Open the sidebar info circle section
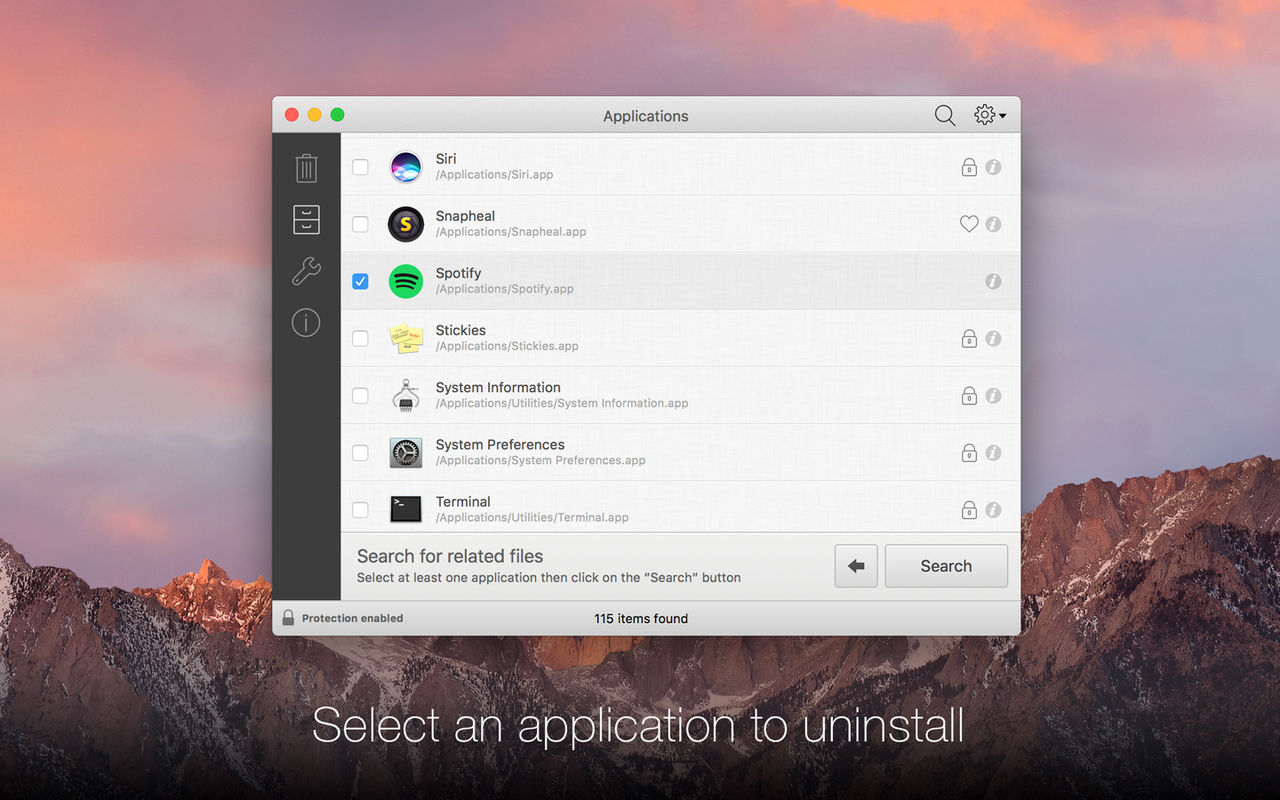1280x800 pixels. 306,322
